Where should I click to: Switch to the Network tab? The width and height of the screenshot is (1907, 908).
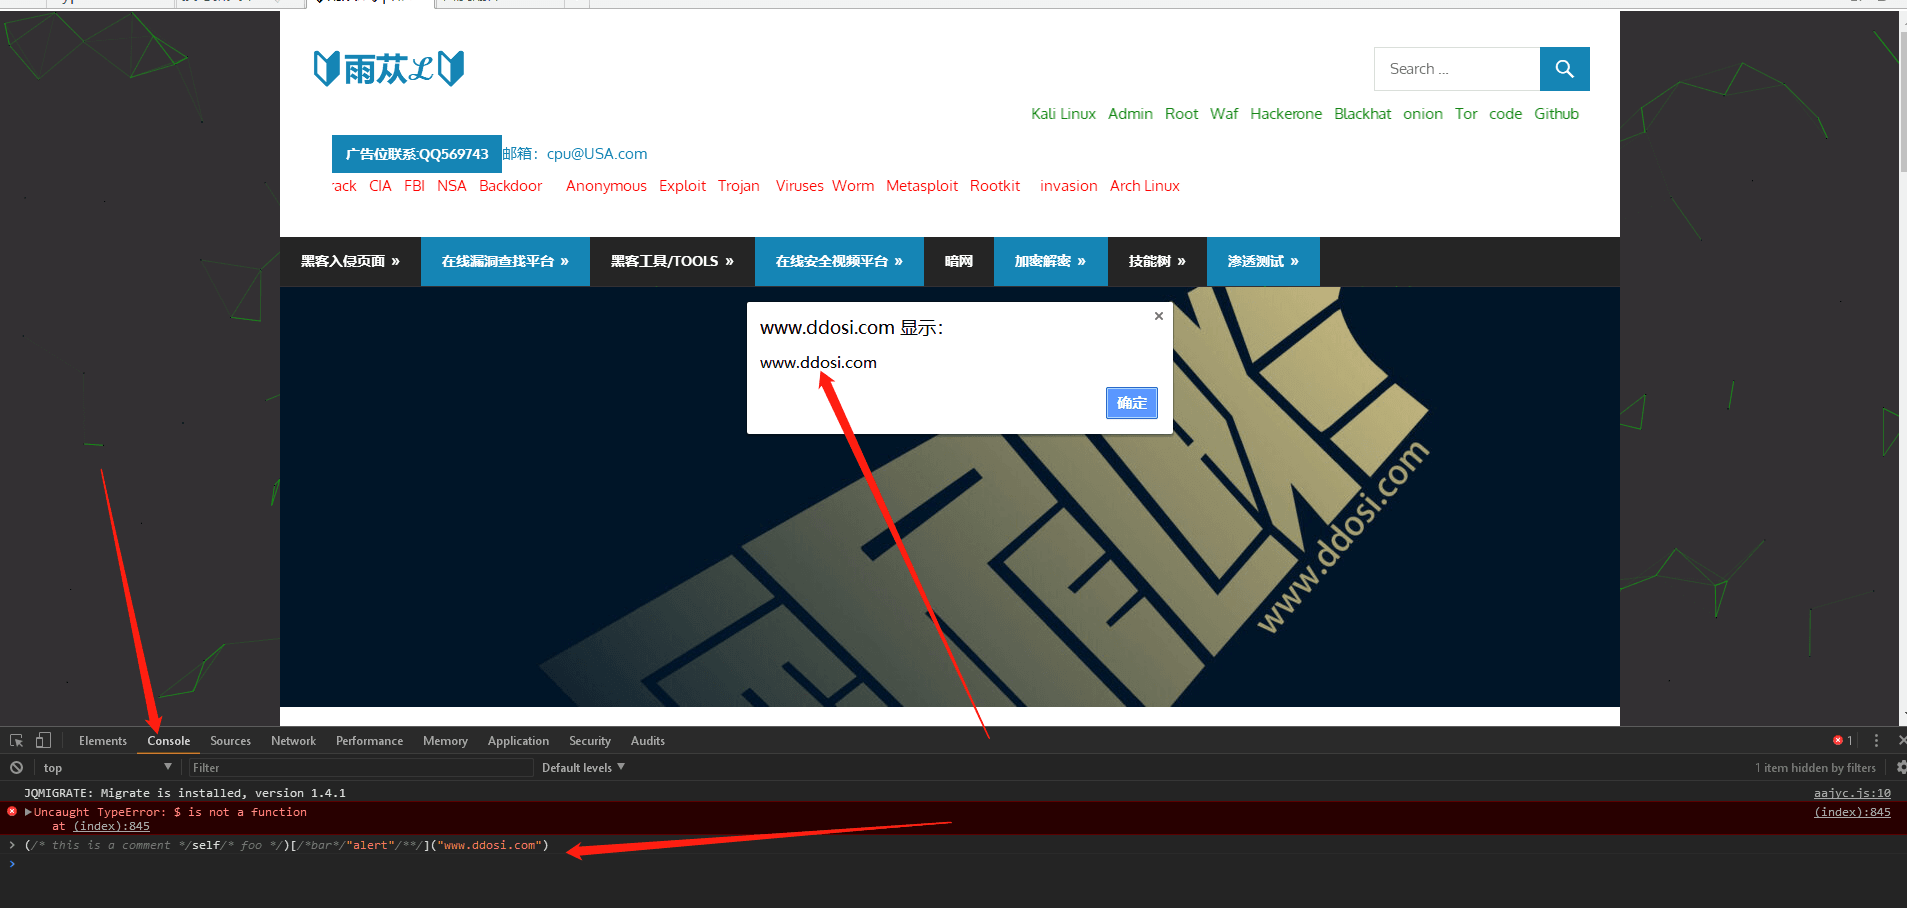click(x=293, y=741)
